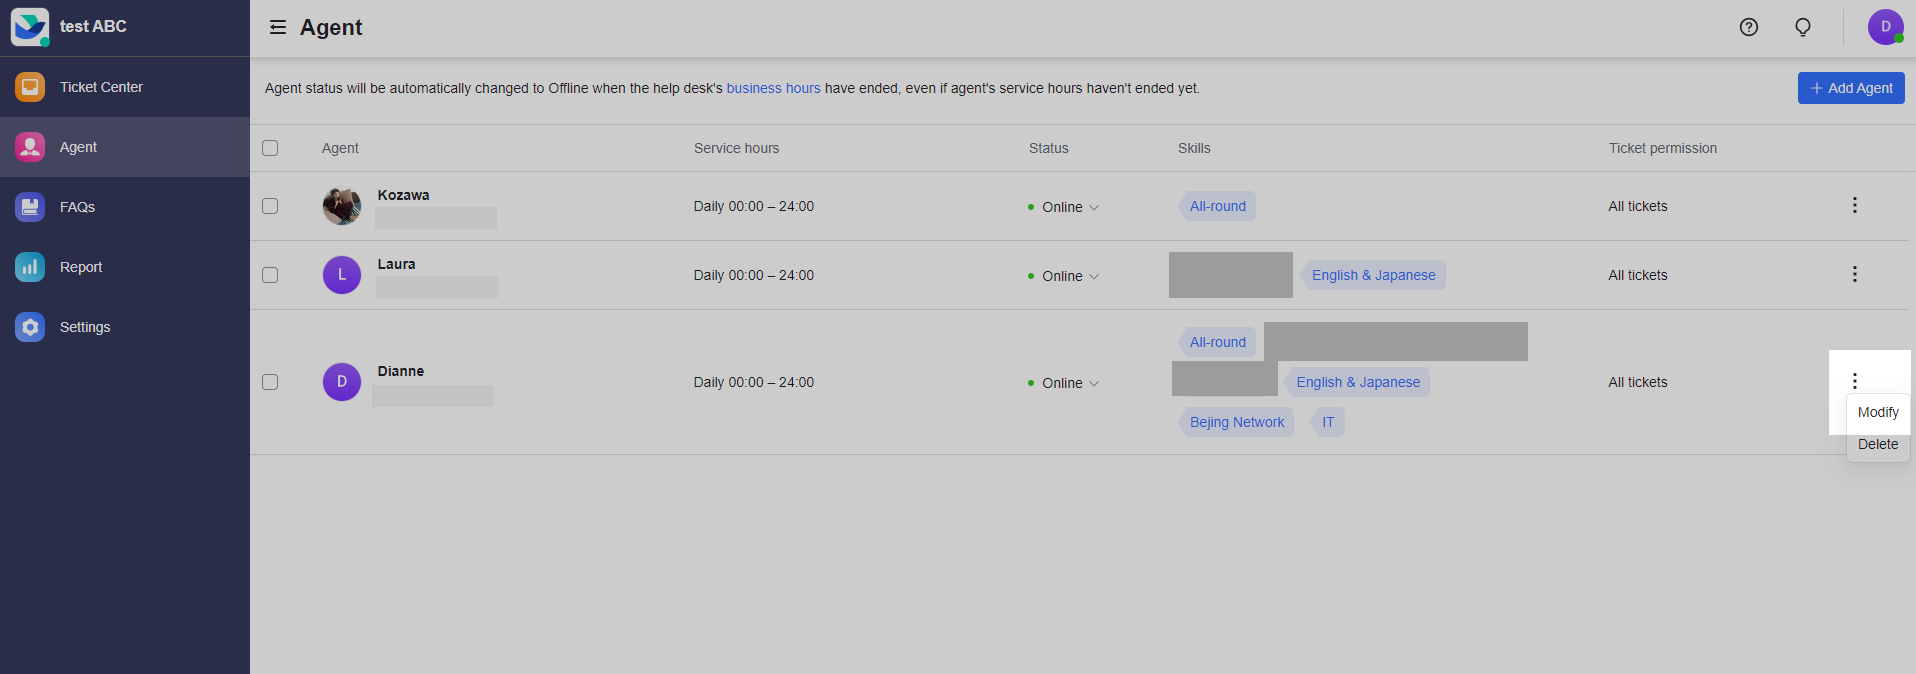Open the help question mark icon
This screenshot has height=674, width=1916.
[x=1749, y=27]
